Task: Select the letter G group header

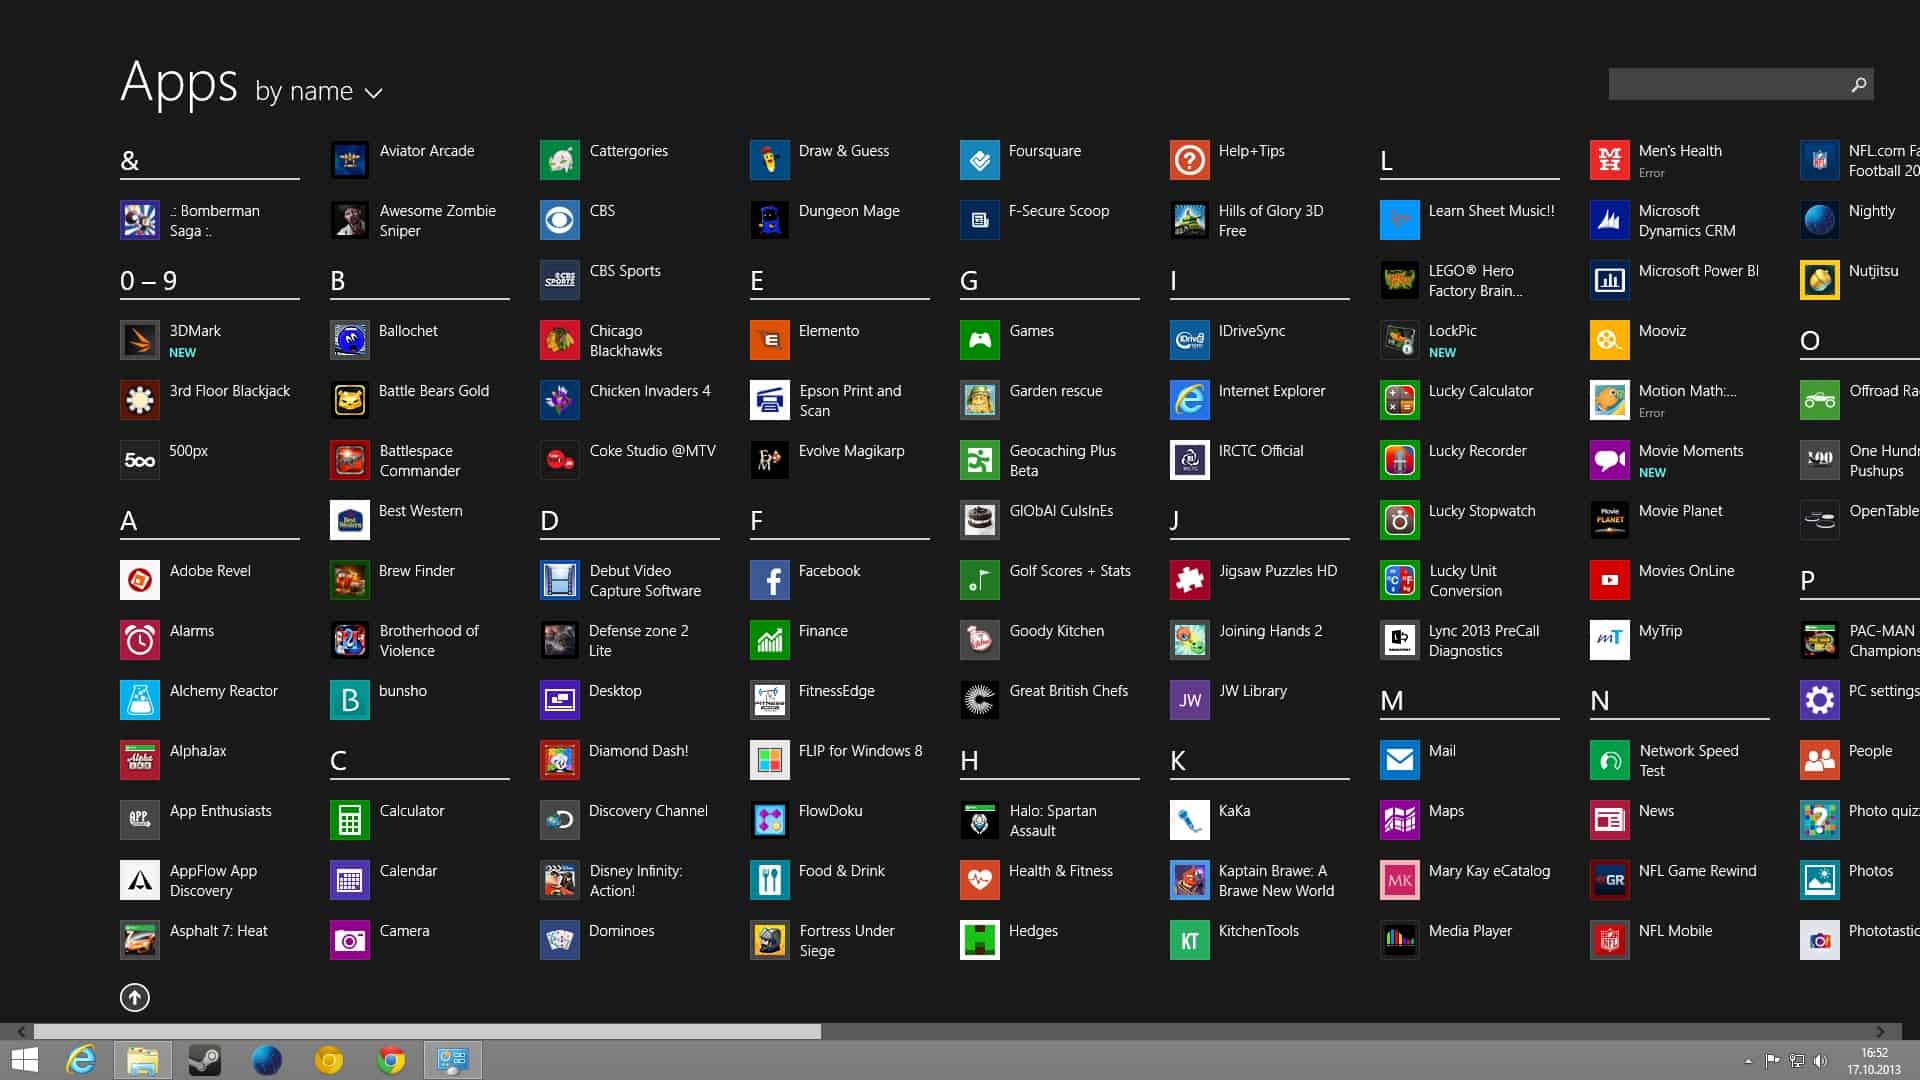Action: 968,281
